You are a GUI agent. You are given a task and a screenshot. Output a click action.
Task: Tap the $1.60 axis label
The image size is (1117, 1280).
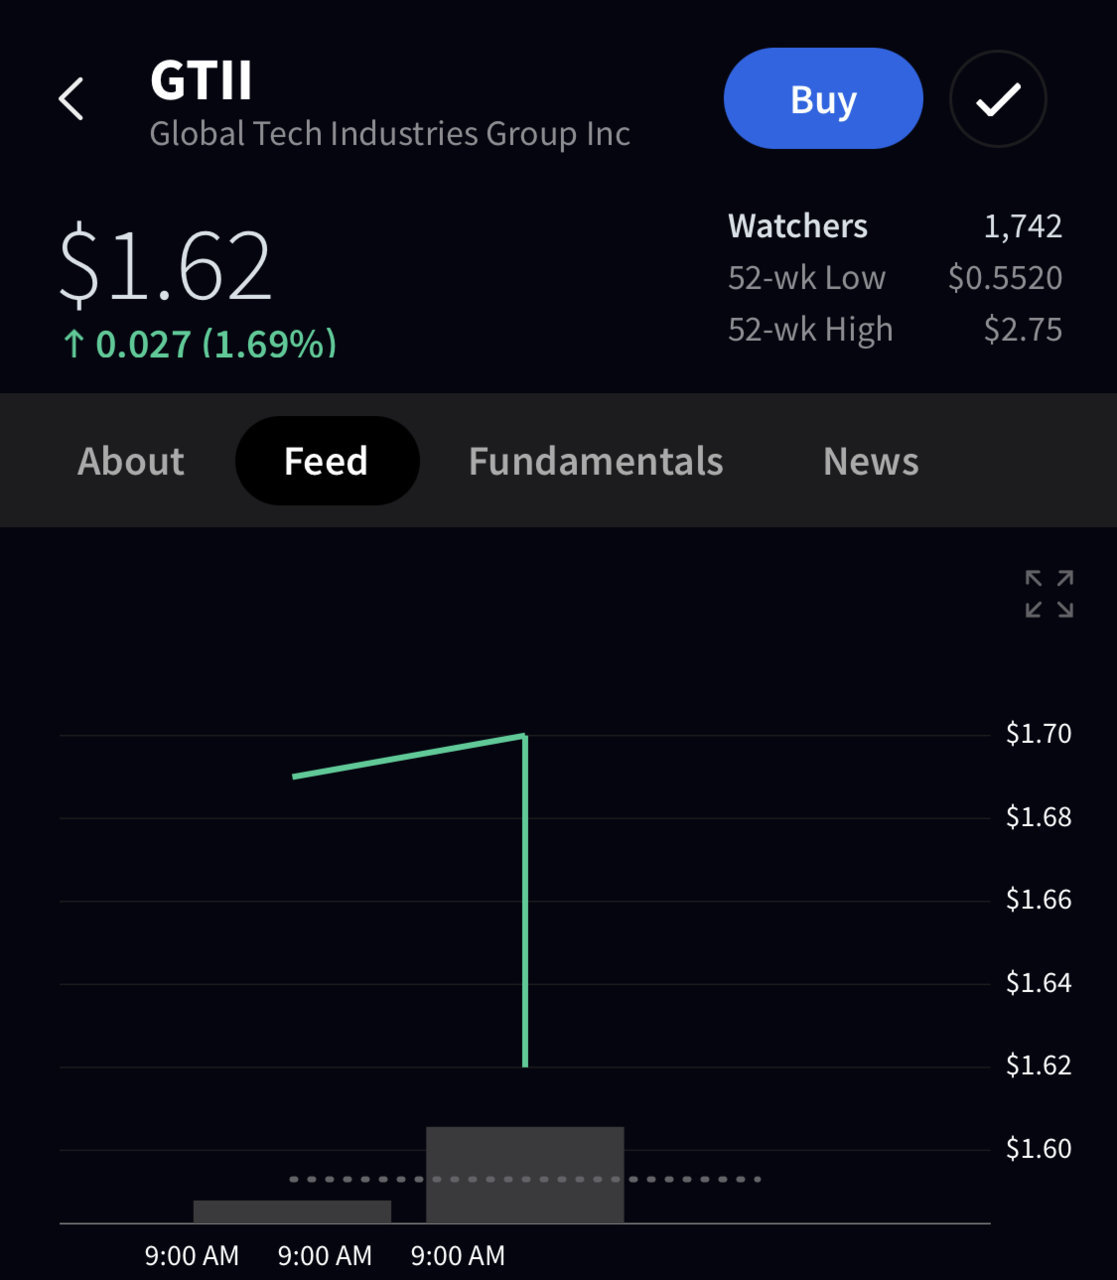point(1038,1149)
